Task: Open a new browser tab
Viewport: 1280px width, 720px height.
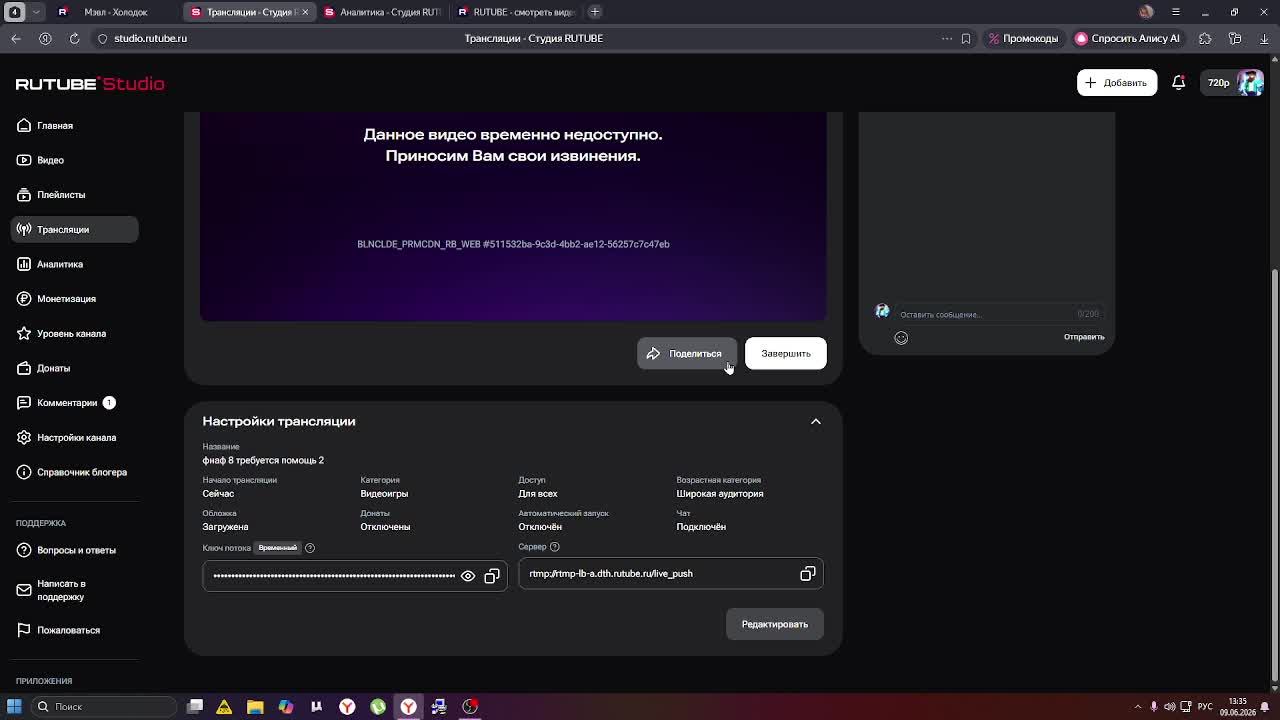Action: coord(595,12)
